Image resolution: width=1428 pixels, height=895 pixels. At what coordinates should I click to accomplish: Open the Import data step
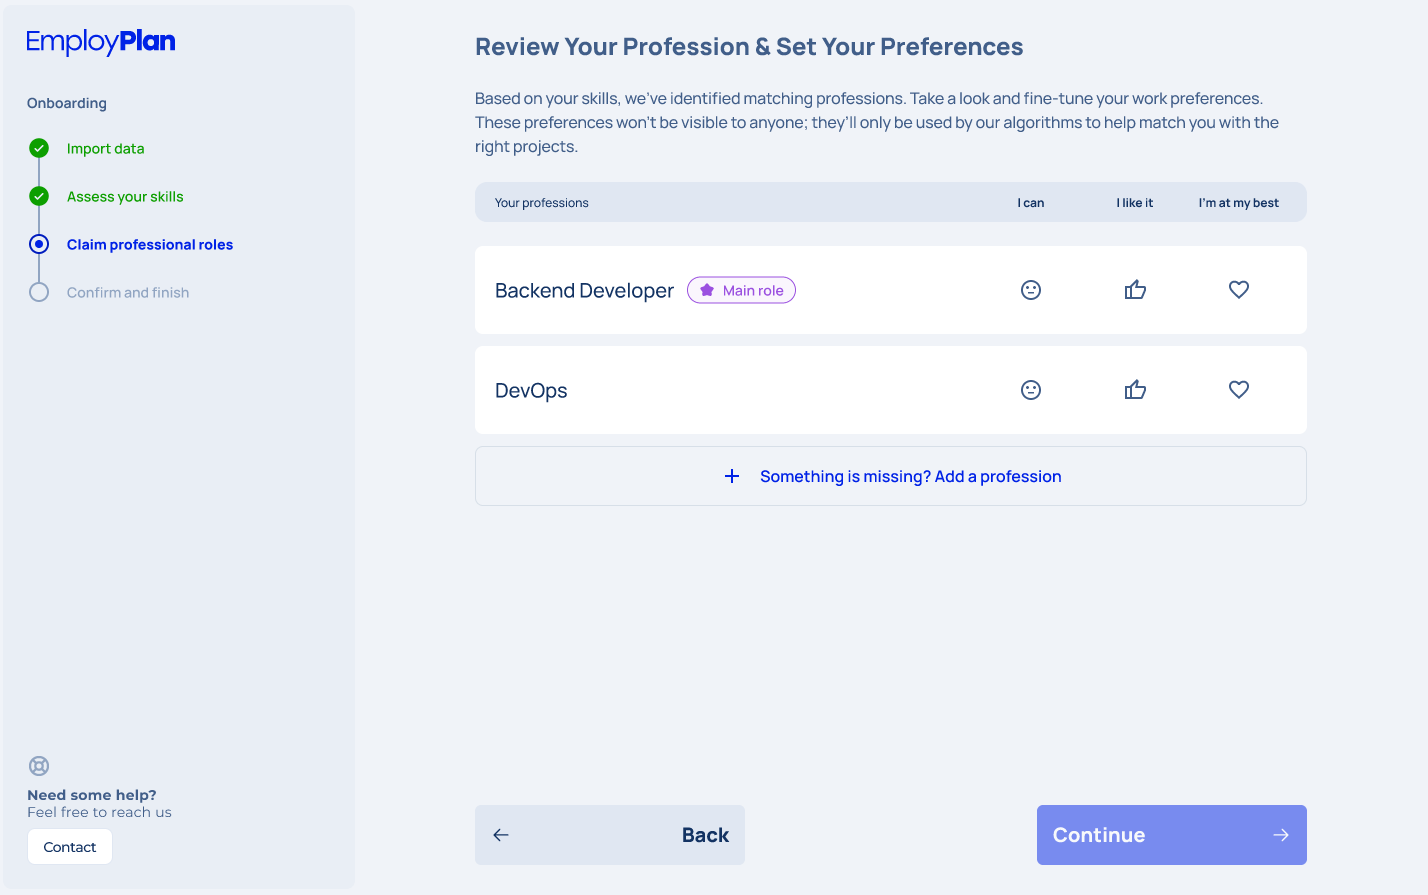point(105,148)
